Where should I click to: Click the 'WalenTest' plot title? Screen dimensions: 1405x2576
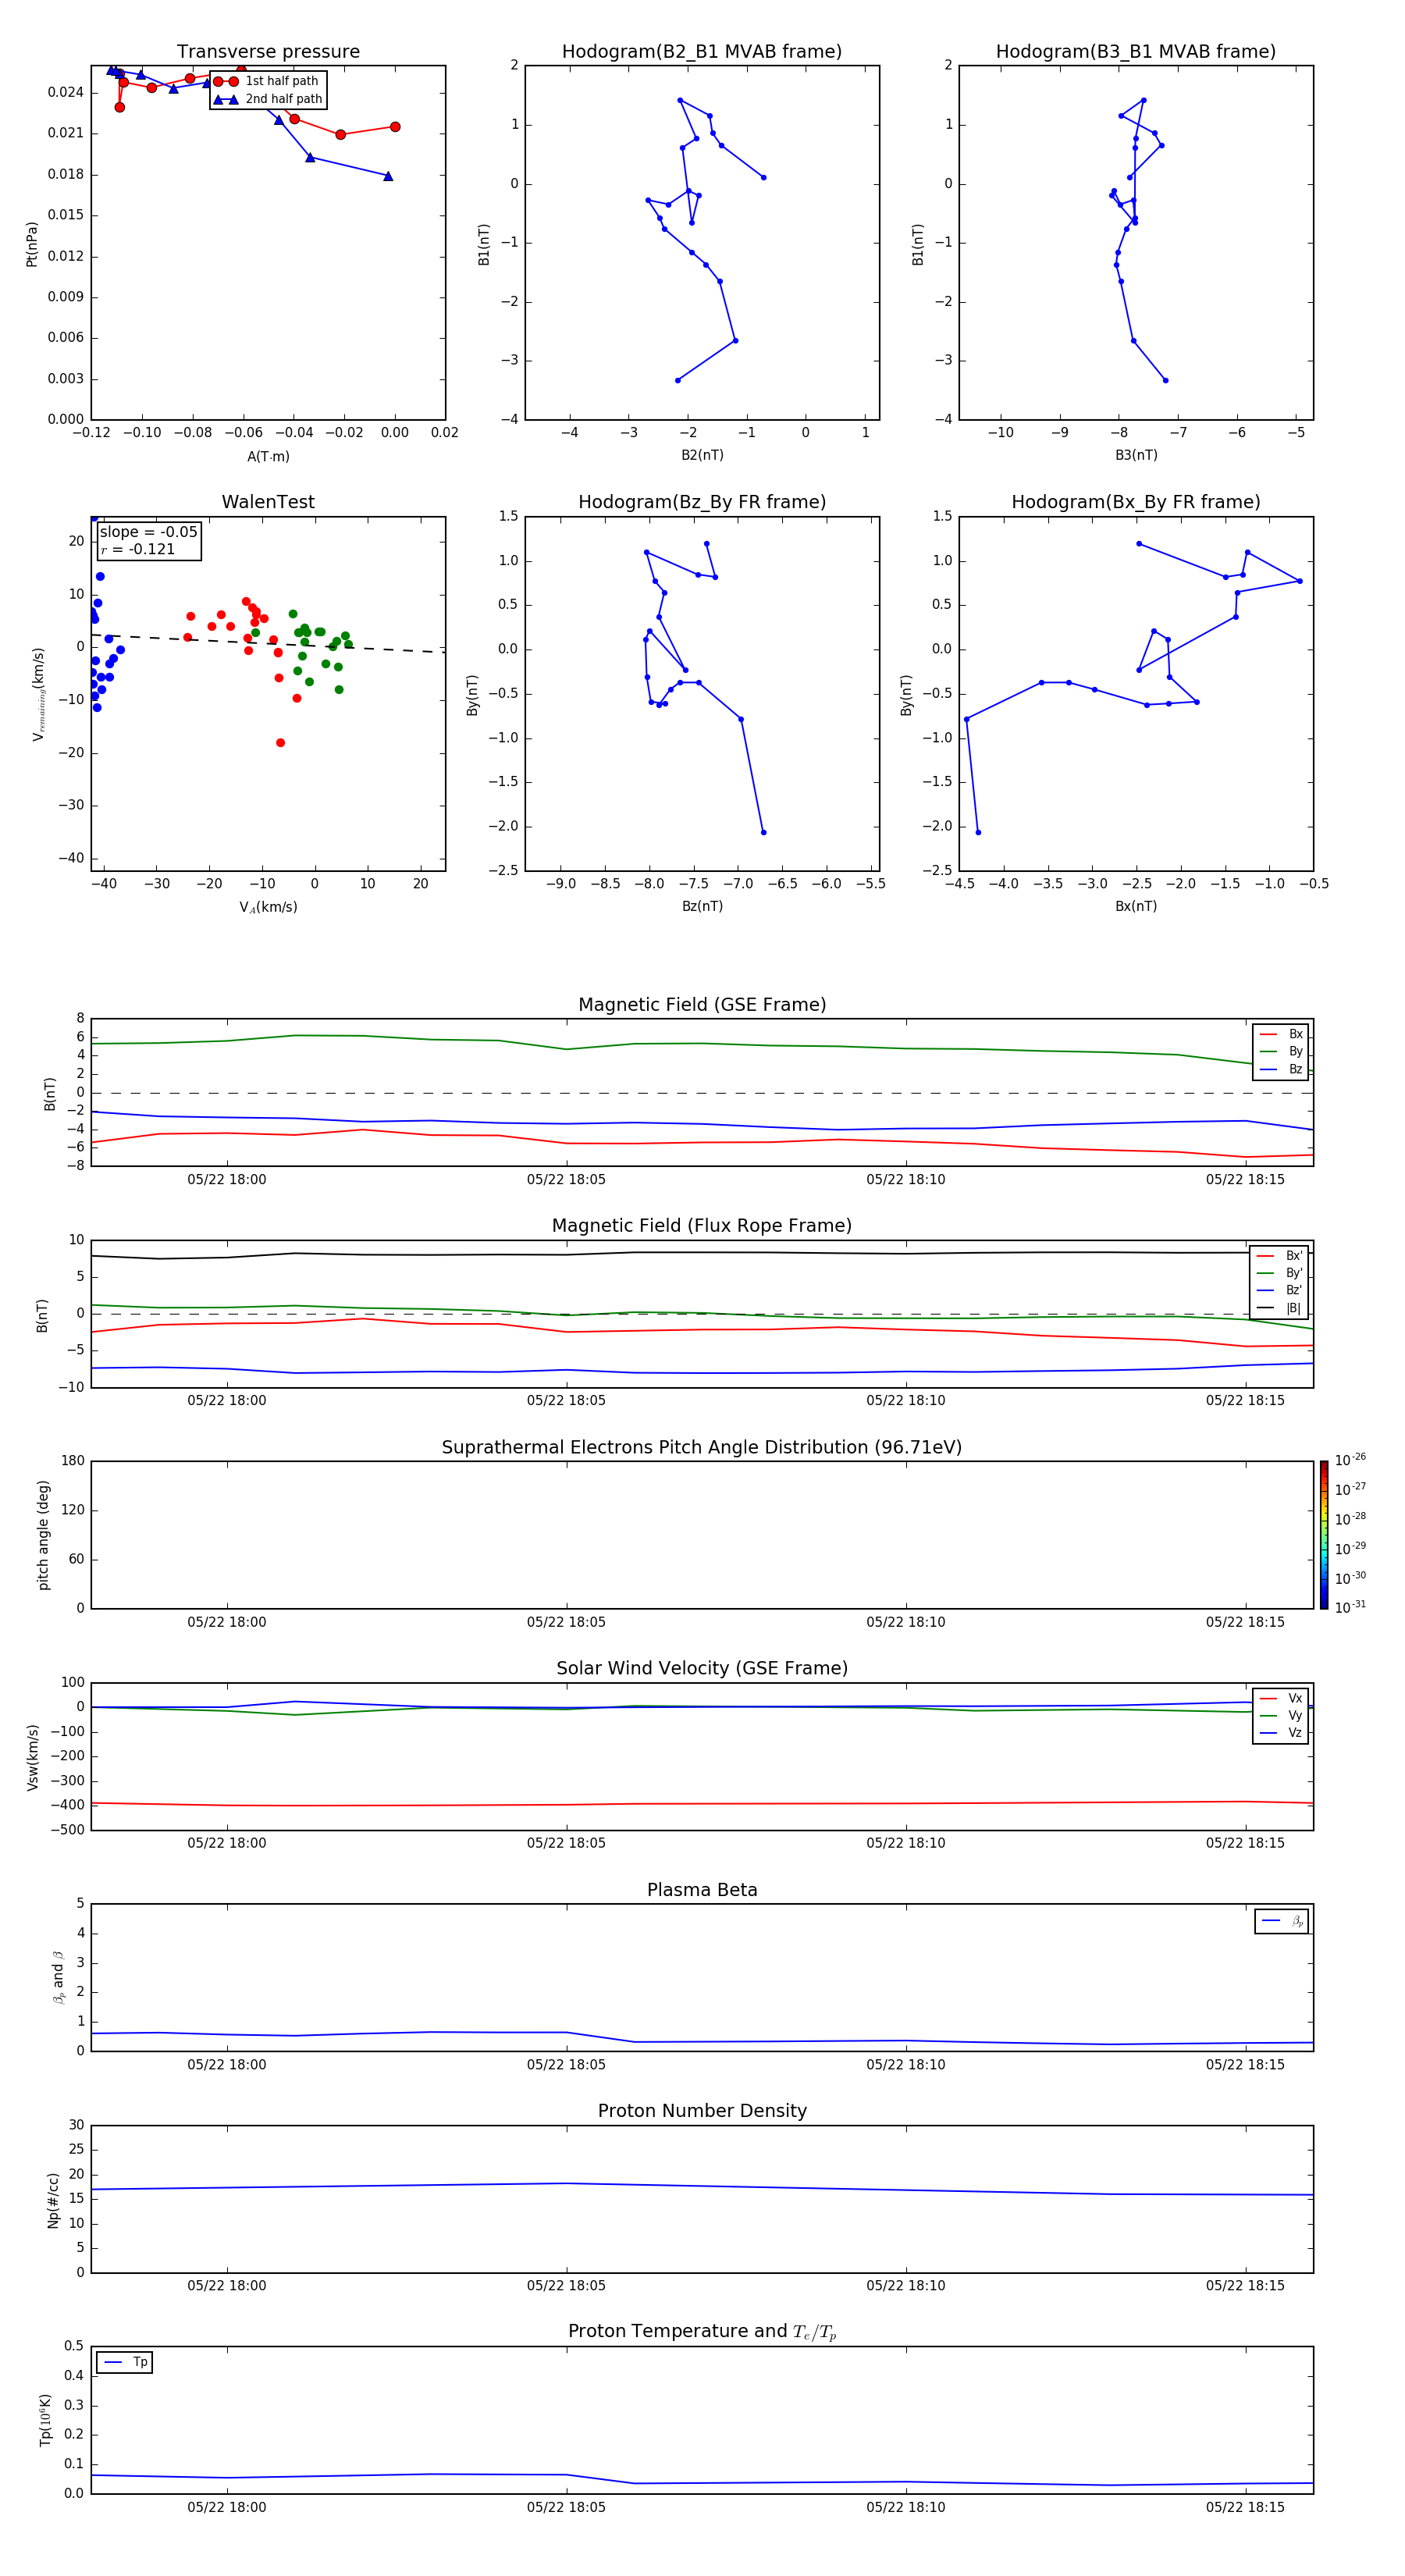click(268, 501)
